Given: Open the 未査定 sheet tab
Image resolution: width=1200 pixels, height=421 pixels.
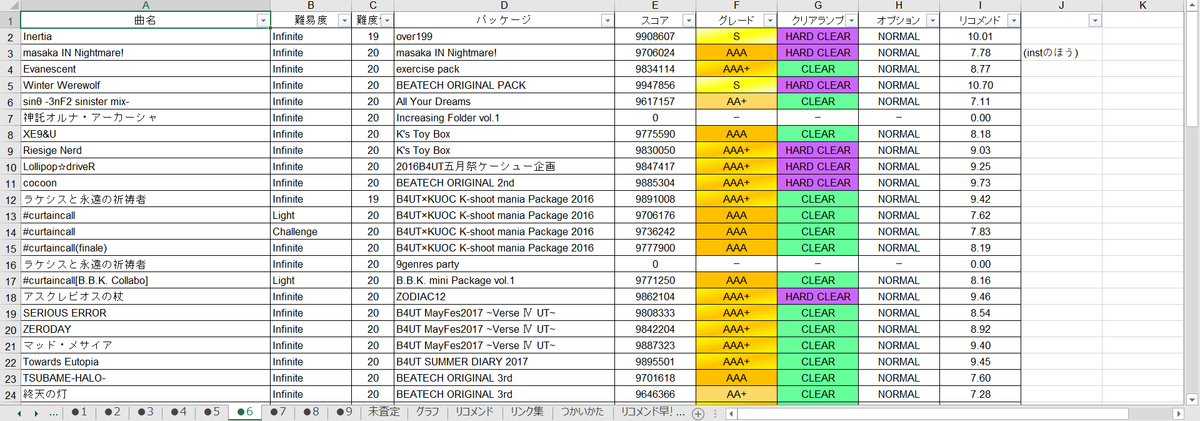Looking at the screenshot, I should point(385,412).
